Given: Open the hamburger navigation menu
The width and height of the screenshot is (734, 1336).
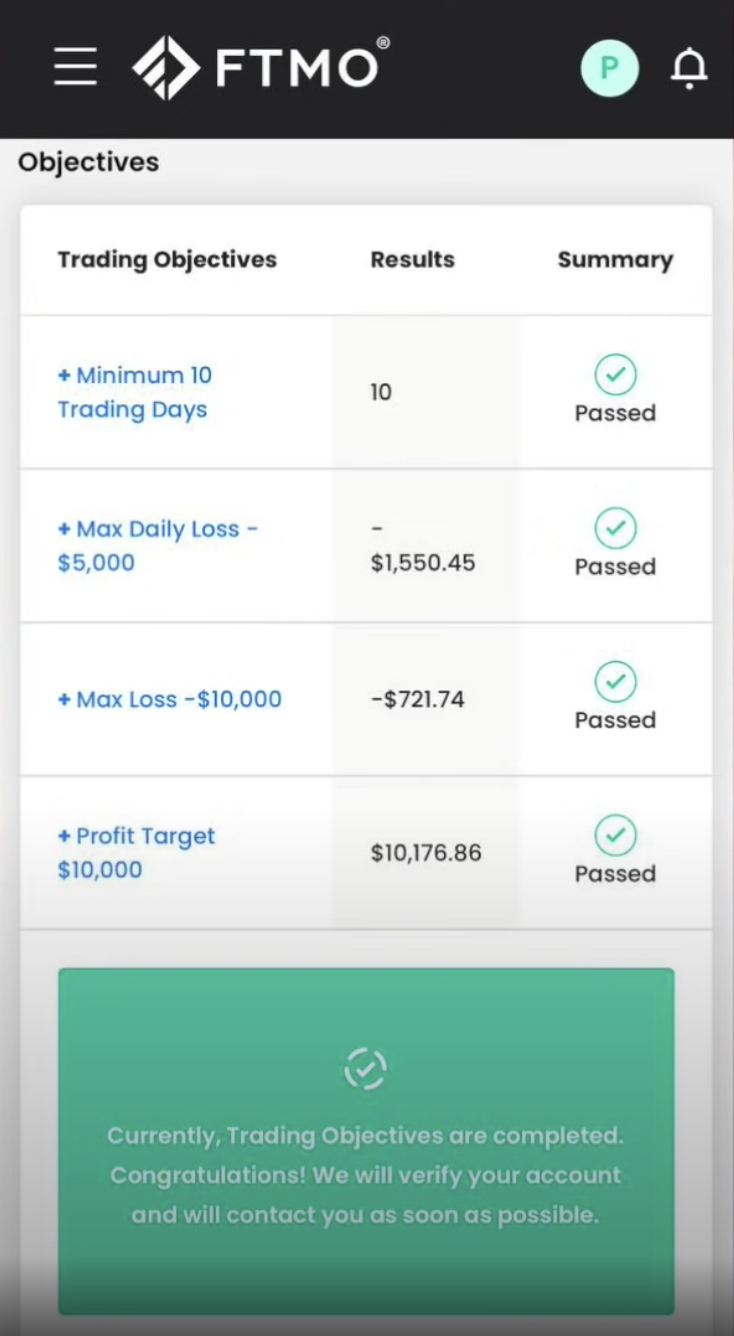Looking at the screenshot, I should coord(76,67).
